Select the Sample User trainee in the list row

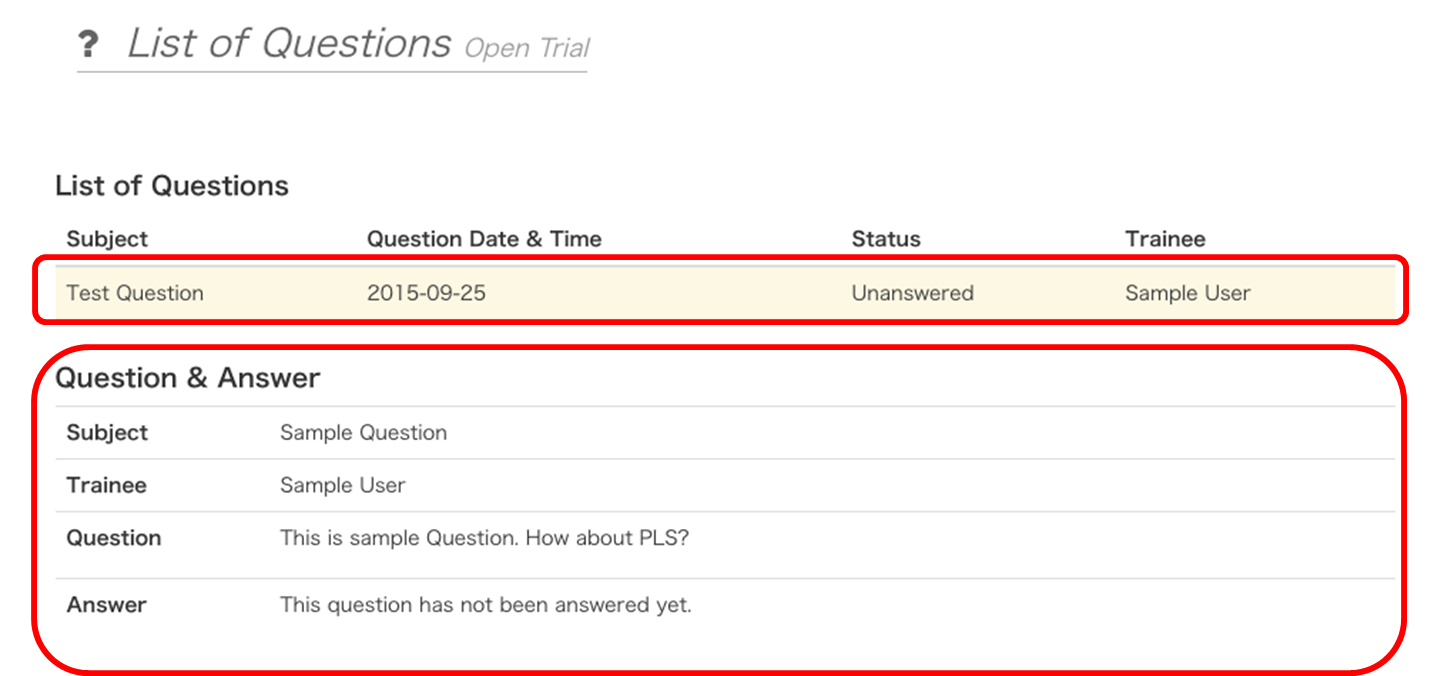click(1186, 292)
